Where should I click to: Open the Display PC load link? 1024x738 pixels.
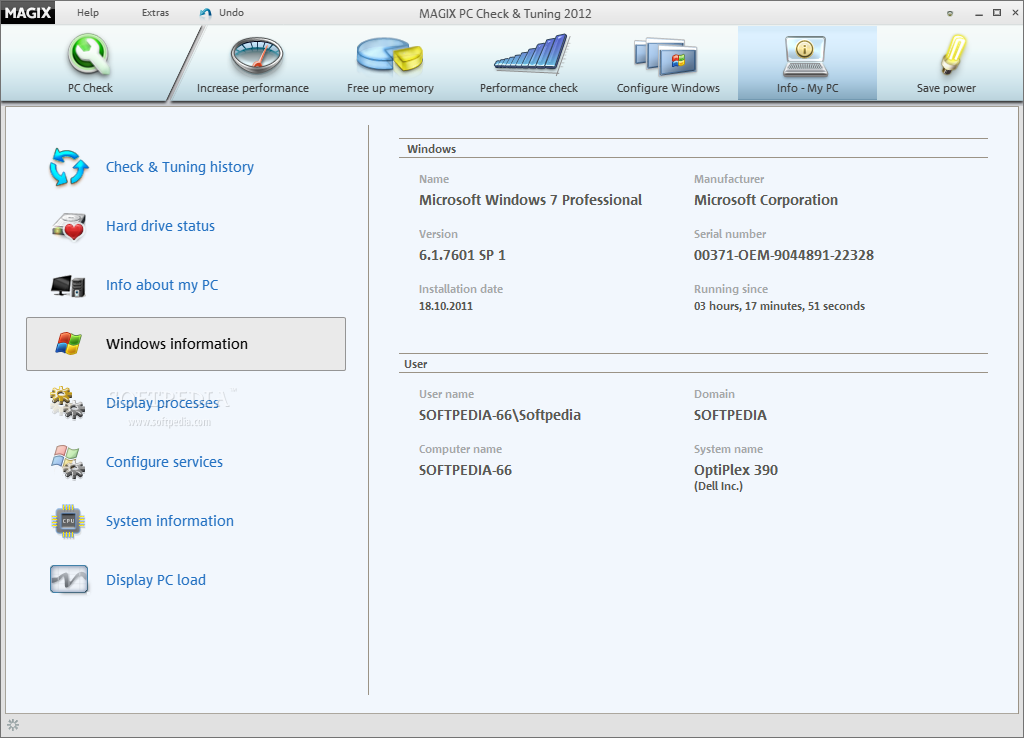coord(155,580)
